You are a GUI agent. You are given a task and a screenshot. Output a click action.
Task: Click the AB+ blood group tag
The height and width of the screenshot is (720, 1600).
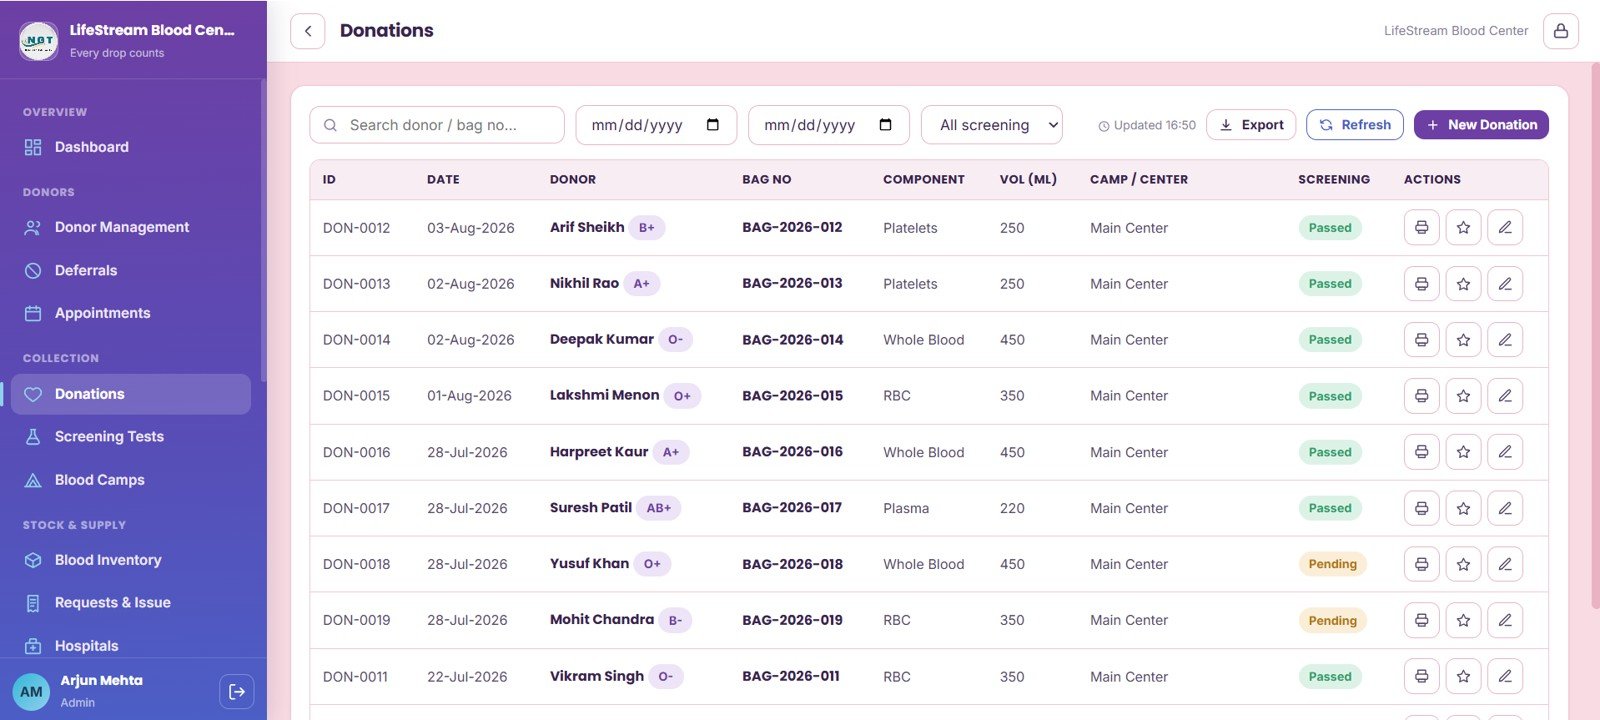click(x=658, y=508)
